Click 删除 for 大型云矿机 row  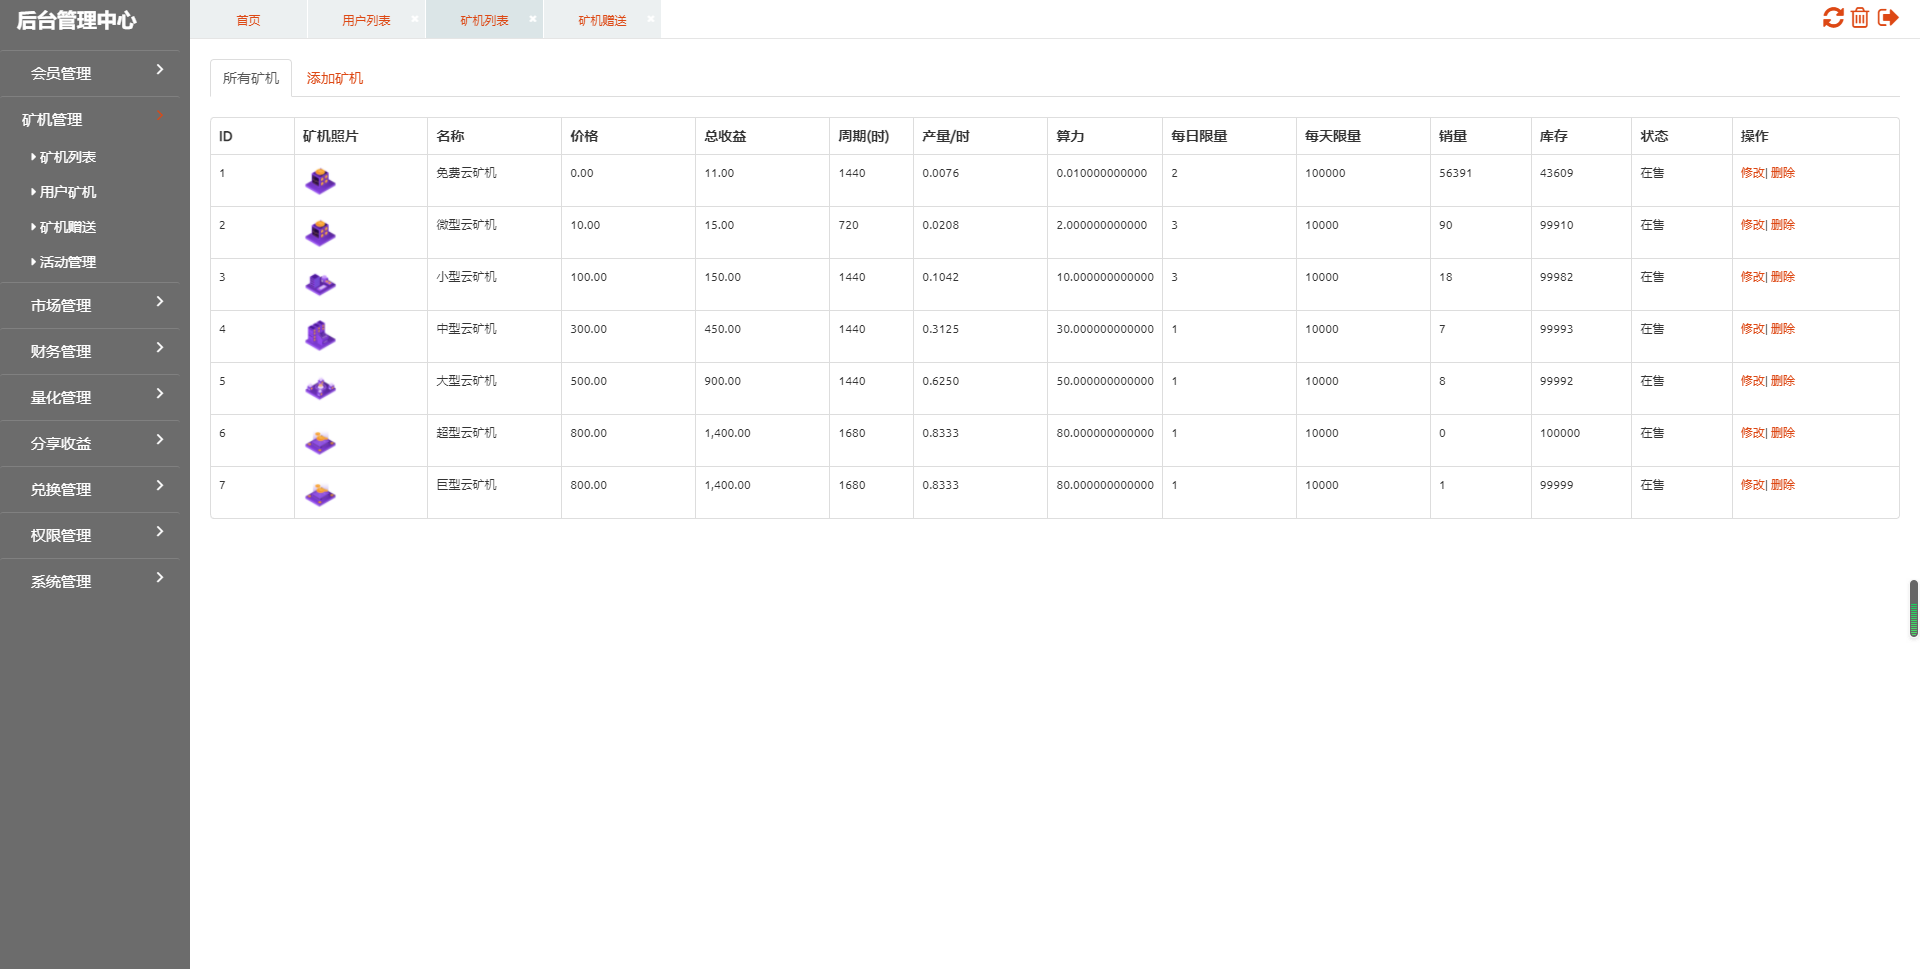point(1783,381)
